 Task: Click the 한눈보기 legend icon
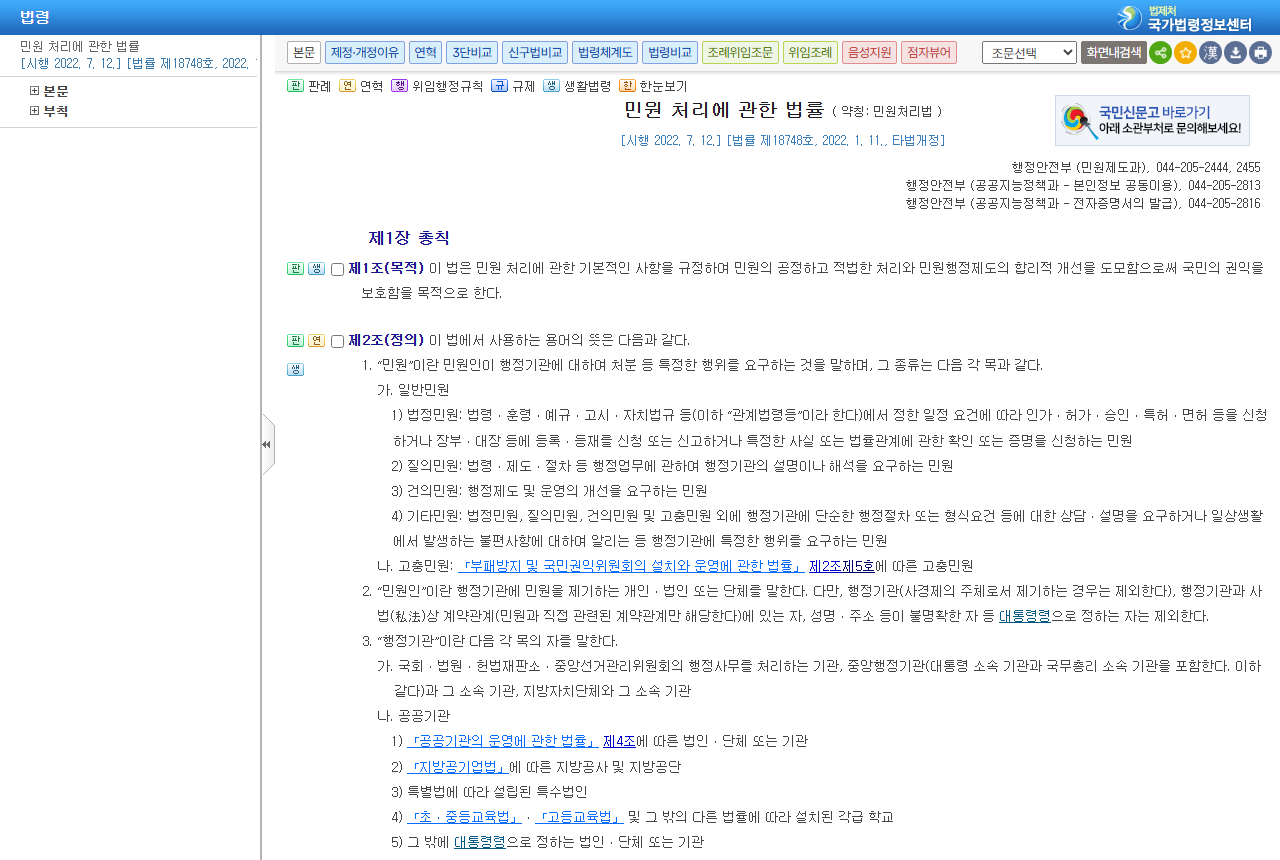(627, 86)
